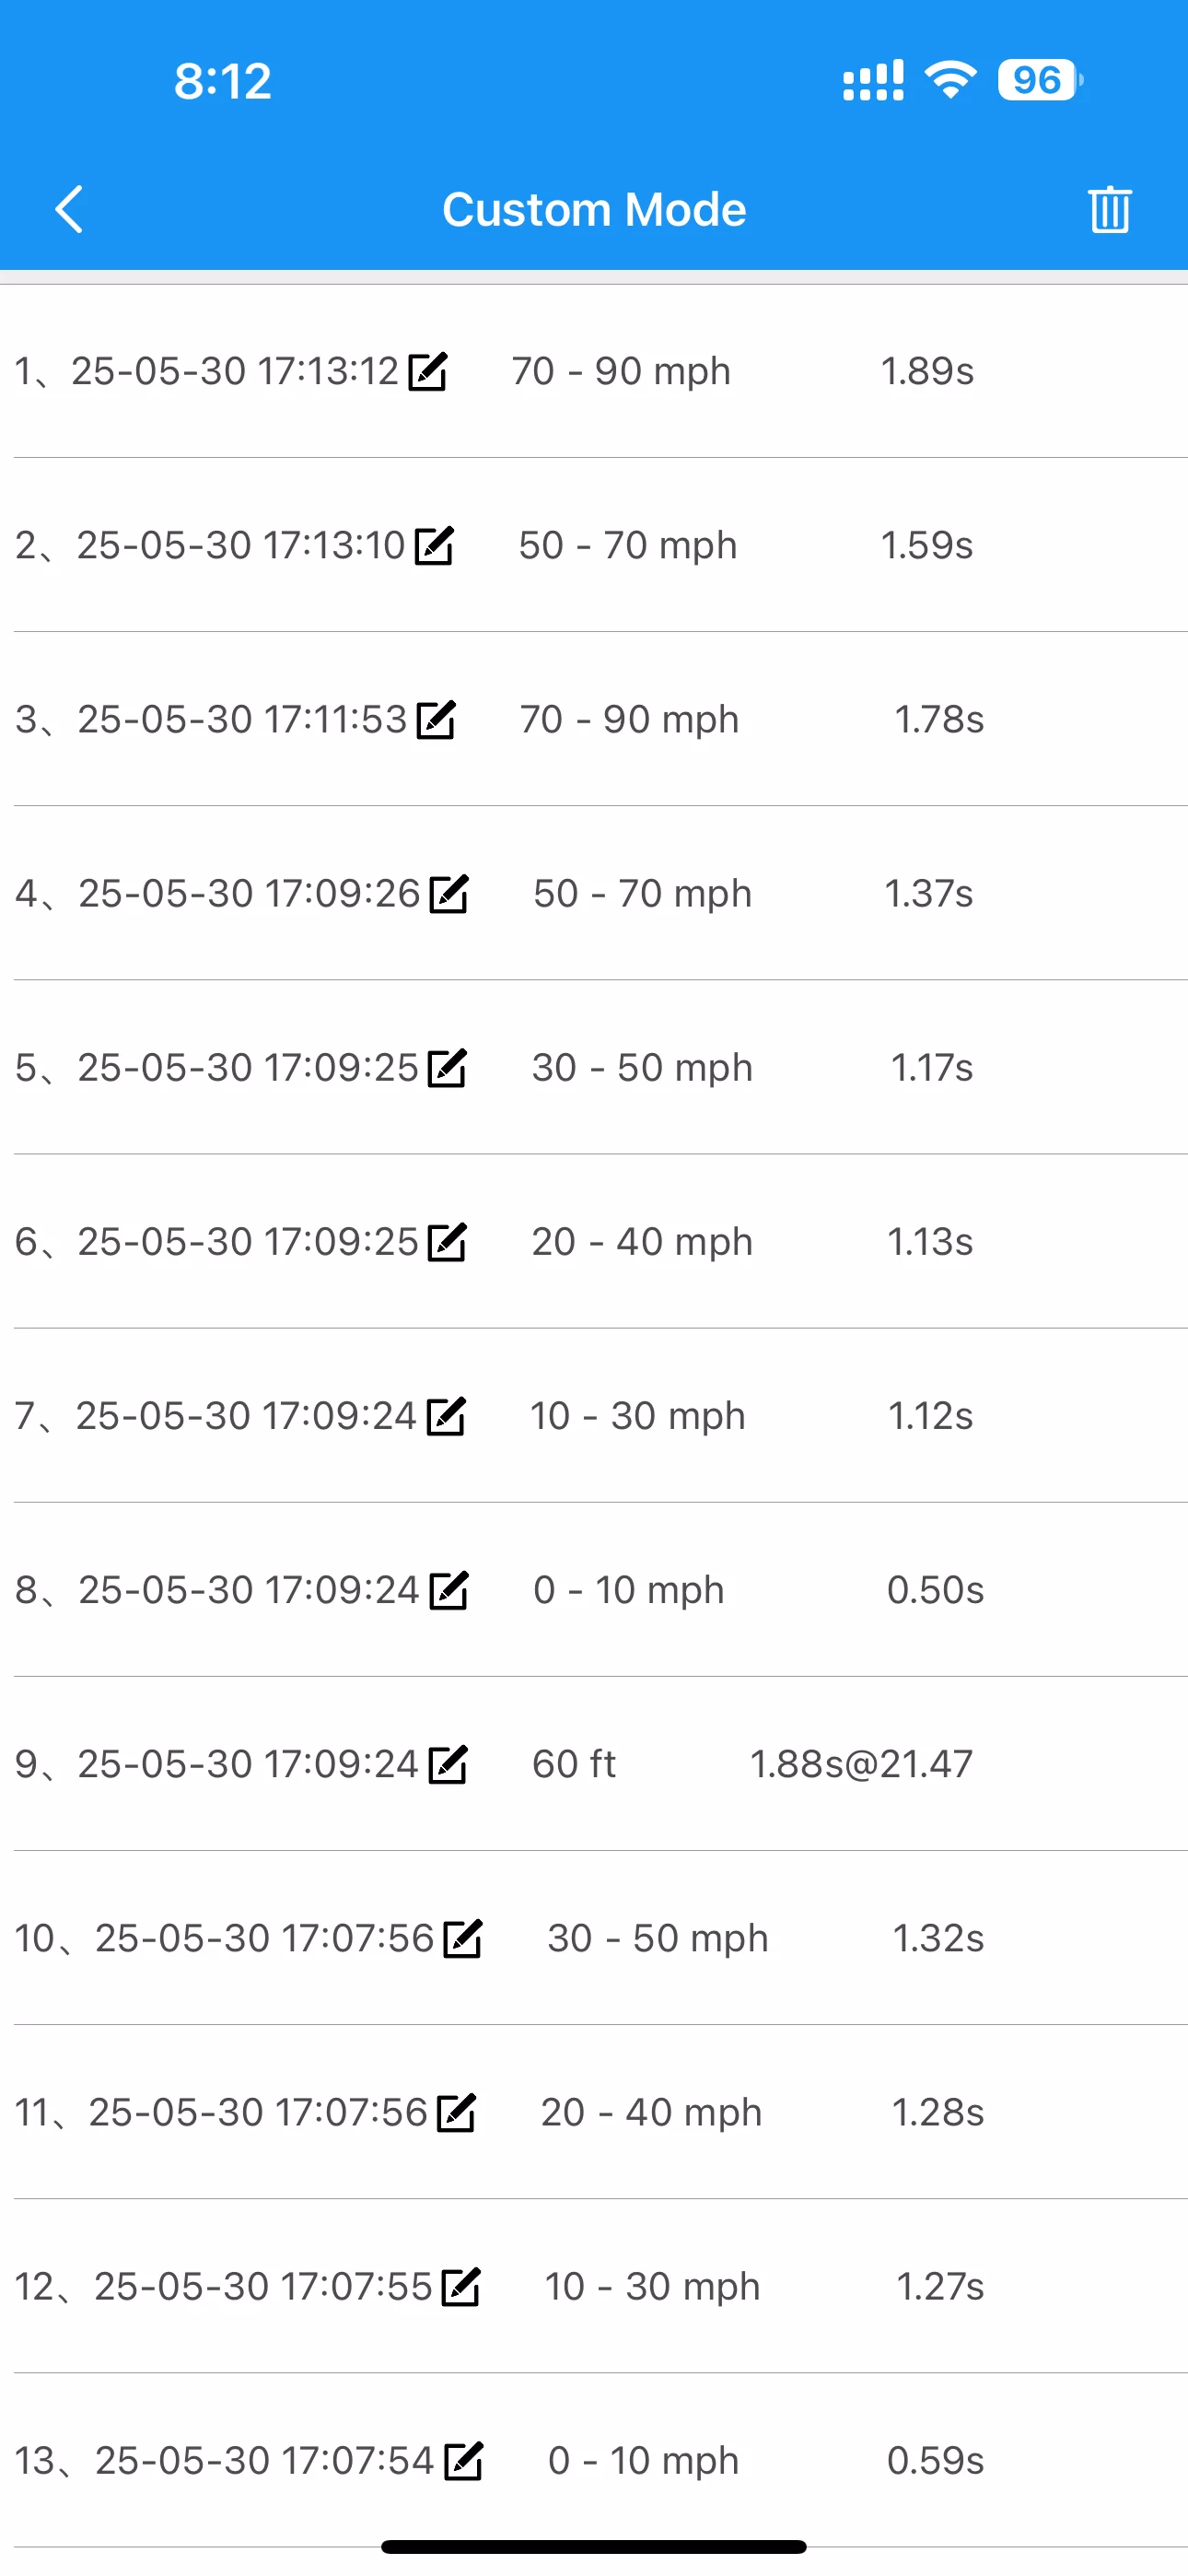Tap edit icon for record 11
This screenshot has height=2576, width=1188.
tap(457, 2111)
